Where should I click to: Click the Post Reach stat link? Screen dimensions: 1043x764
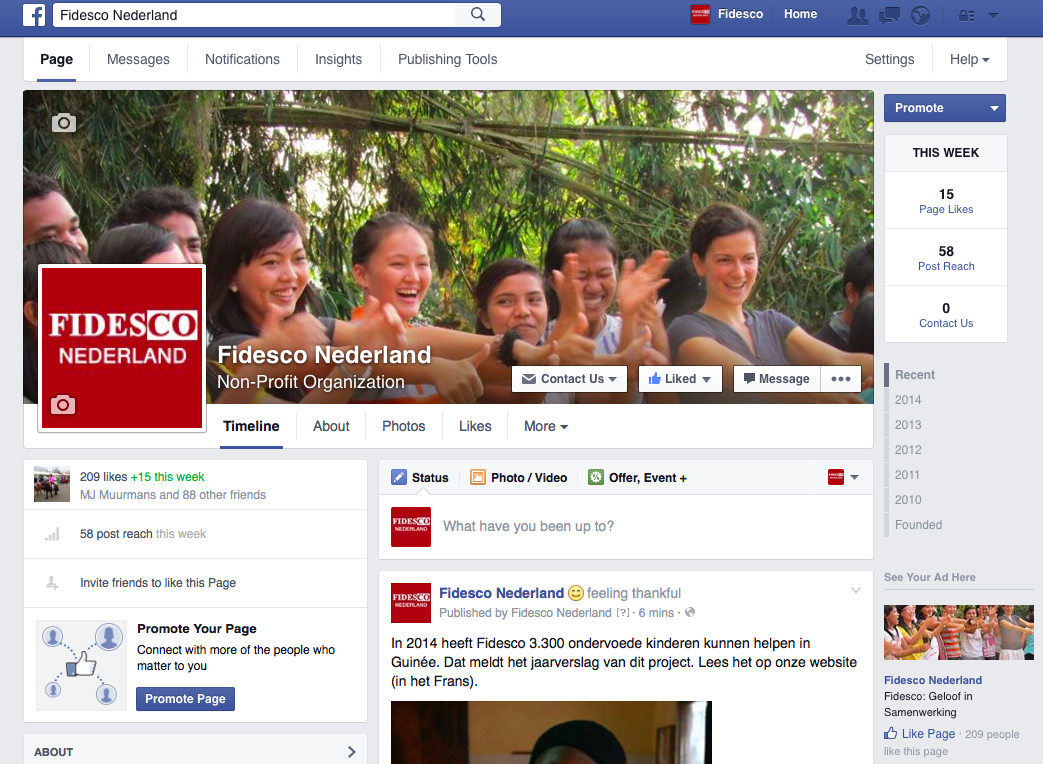[x=946, y=266]
